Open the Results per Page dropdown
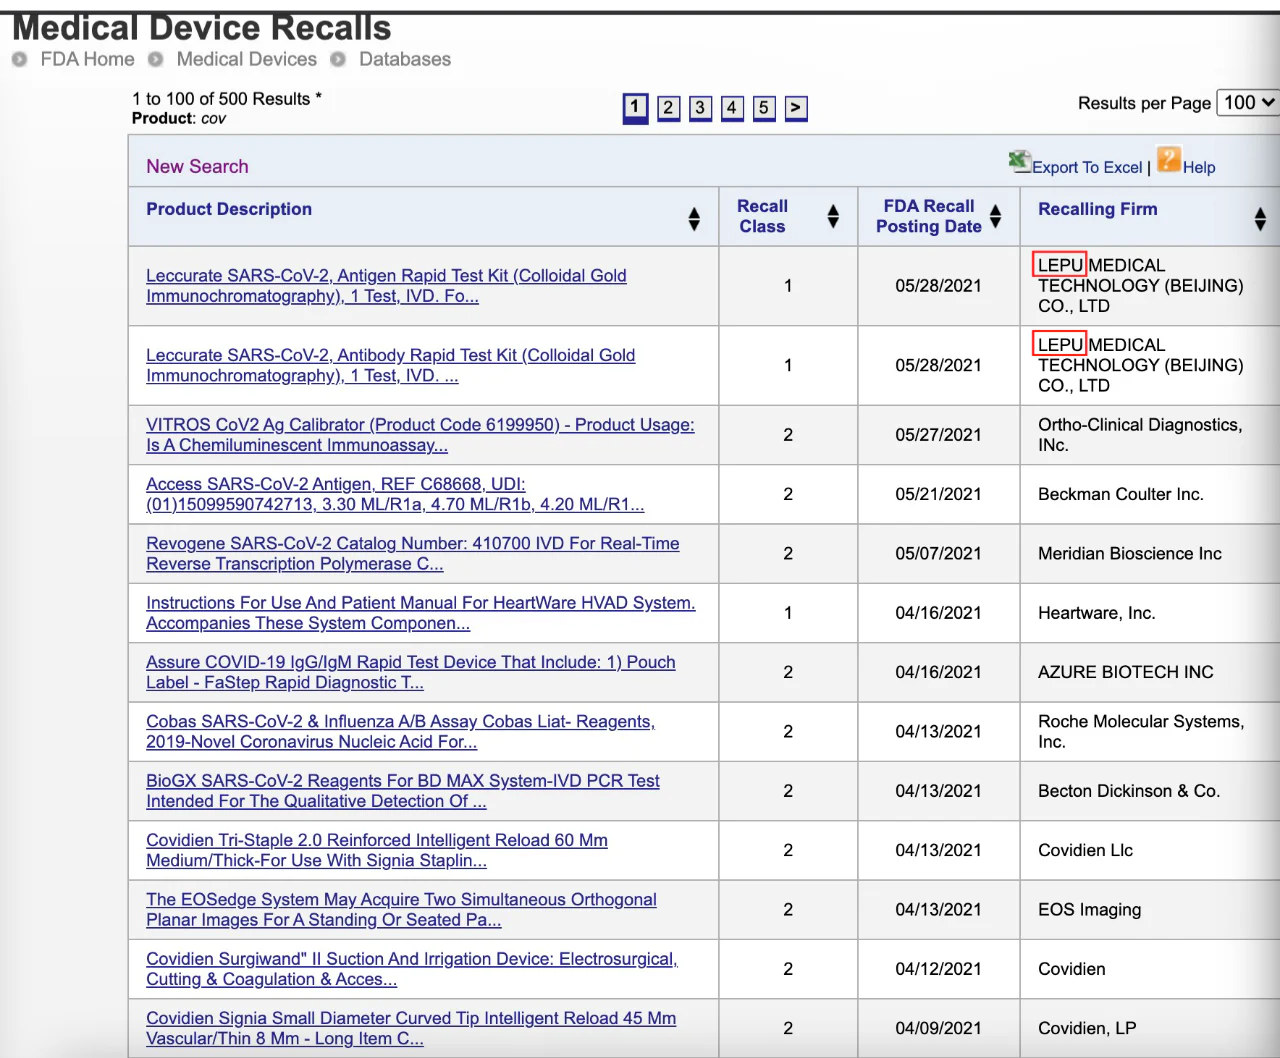Viewport: 1280px width, 1058px height. pos(1247,102)
